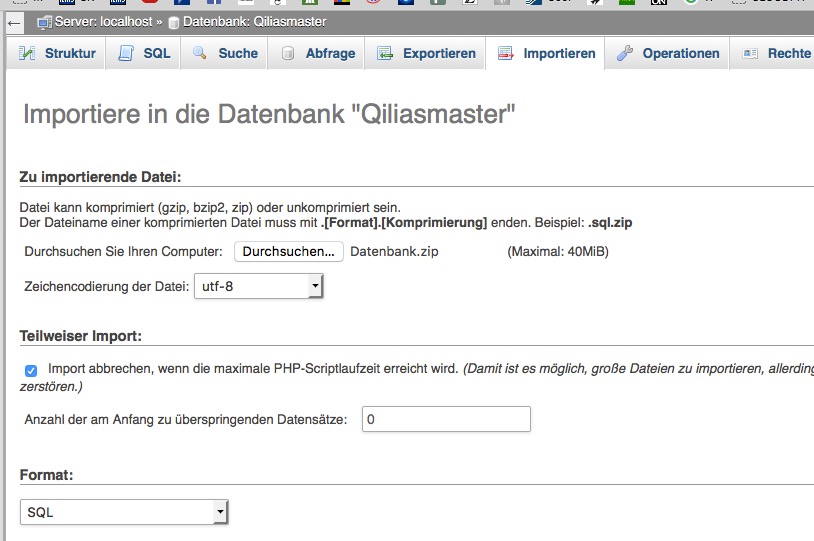Click the SQL tab's document icon
Viewport: 814px width, 541px height.
(x=127, y=54)
